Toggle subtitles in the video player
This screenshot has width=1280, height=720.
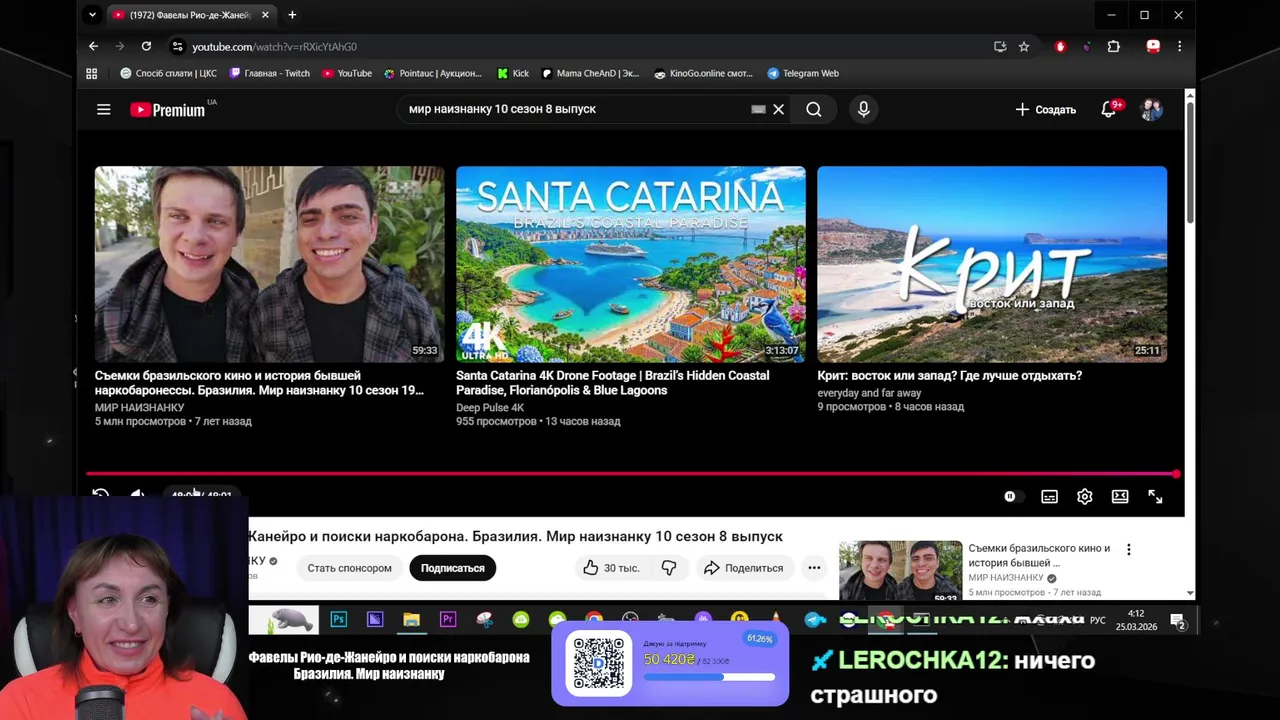point(1049,496)
